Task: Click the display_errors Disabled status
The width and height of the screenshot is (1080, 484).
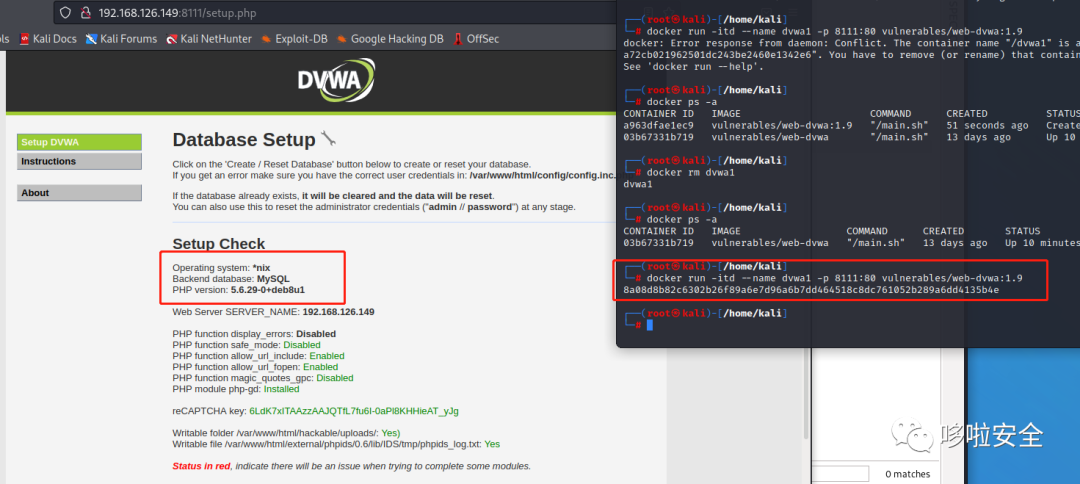Action: coord(316,334)
